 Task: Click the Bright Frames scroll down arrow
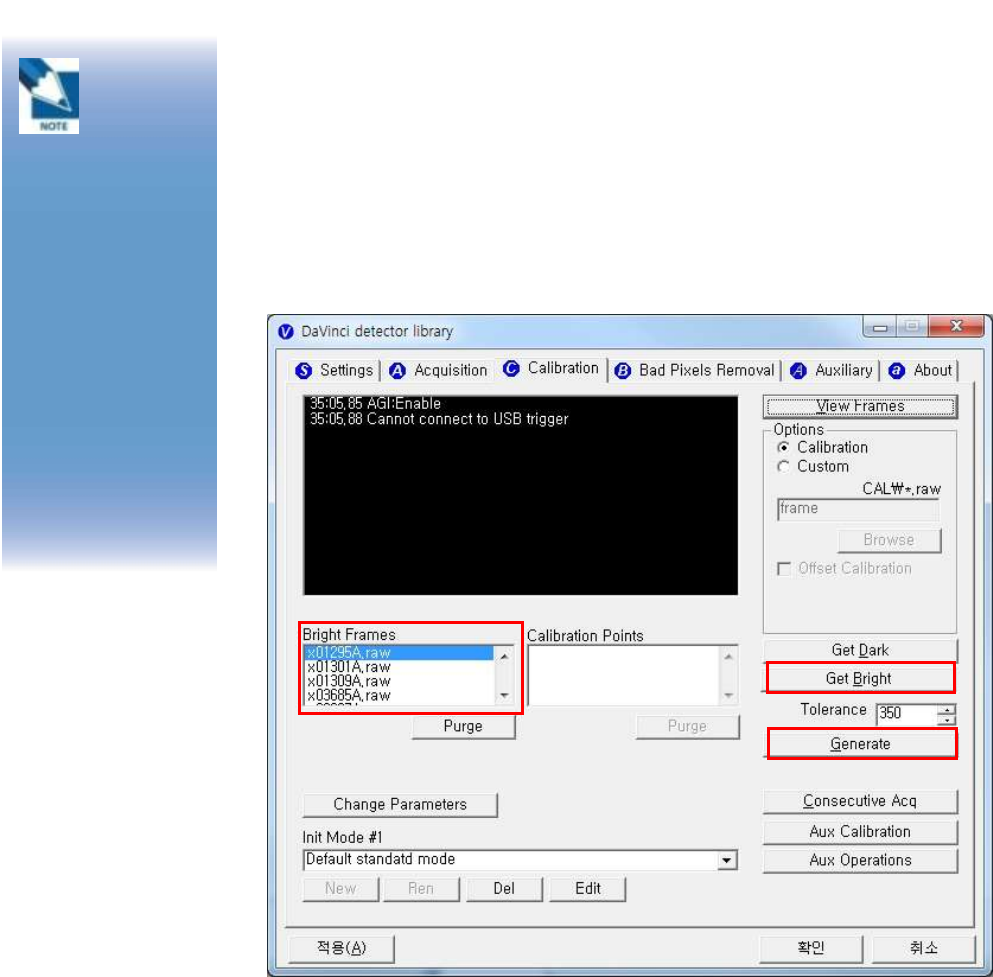[504, 695]
